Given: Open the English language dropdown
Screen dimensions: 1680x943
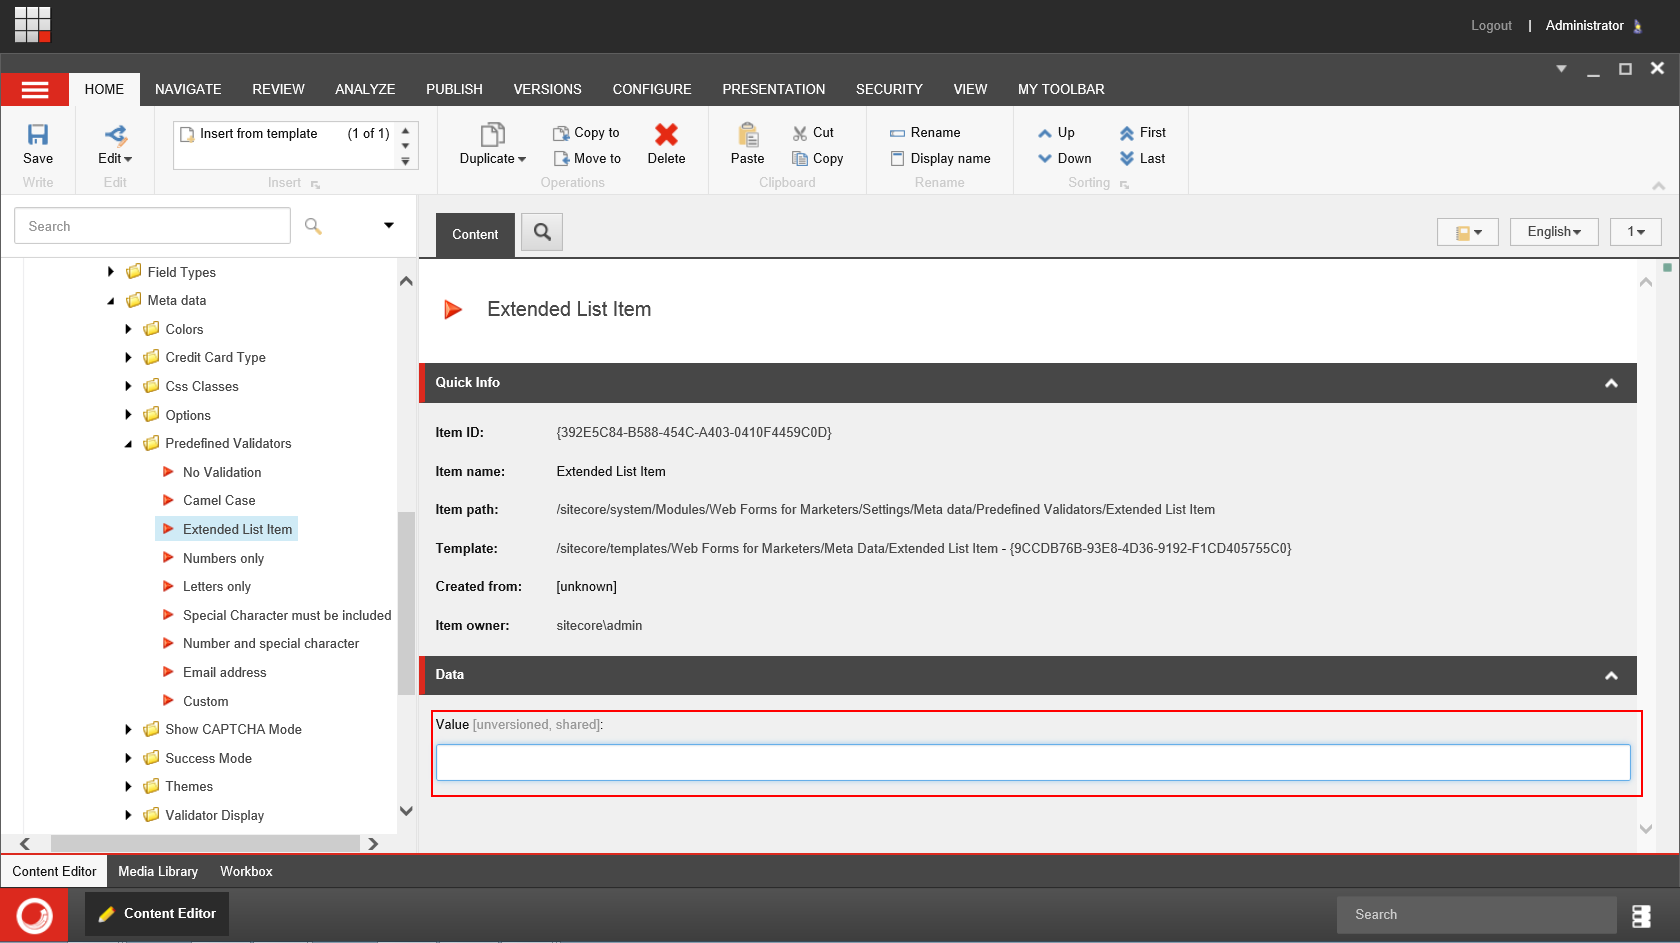Looking at the screenshot, I should tap(1553, 232).
